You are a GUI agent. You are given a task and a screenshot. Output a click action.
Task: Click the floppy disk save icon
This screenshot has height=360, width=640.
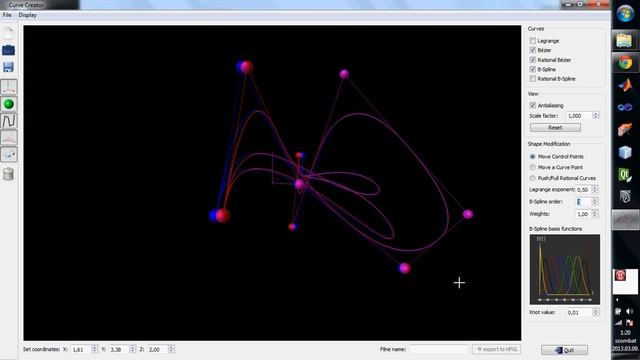[x=9, y=67]
